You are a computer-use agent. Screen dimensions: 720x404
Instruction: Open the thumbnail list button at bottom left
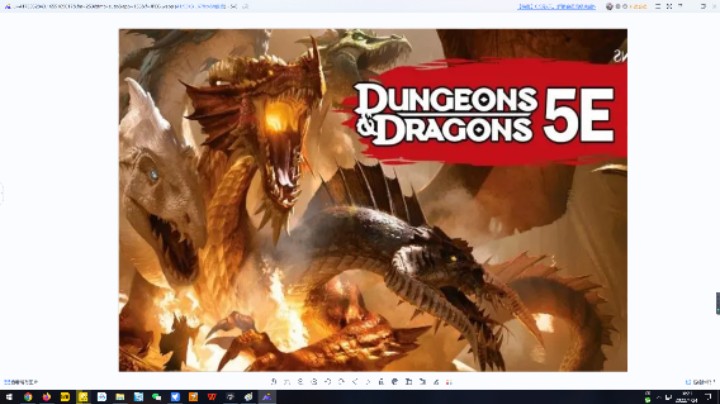coord(21,382)
